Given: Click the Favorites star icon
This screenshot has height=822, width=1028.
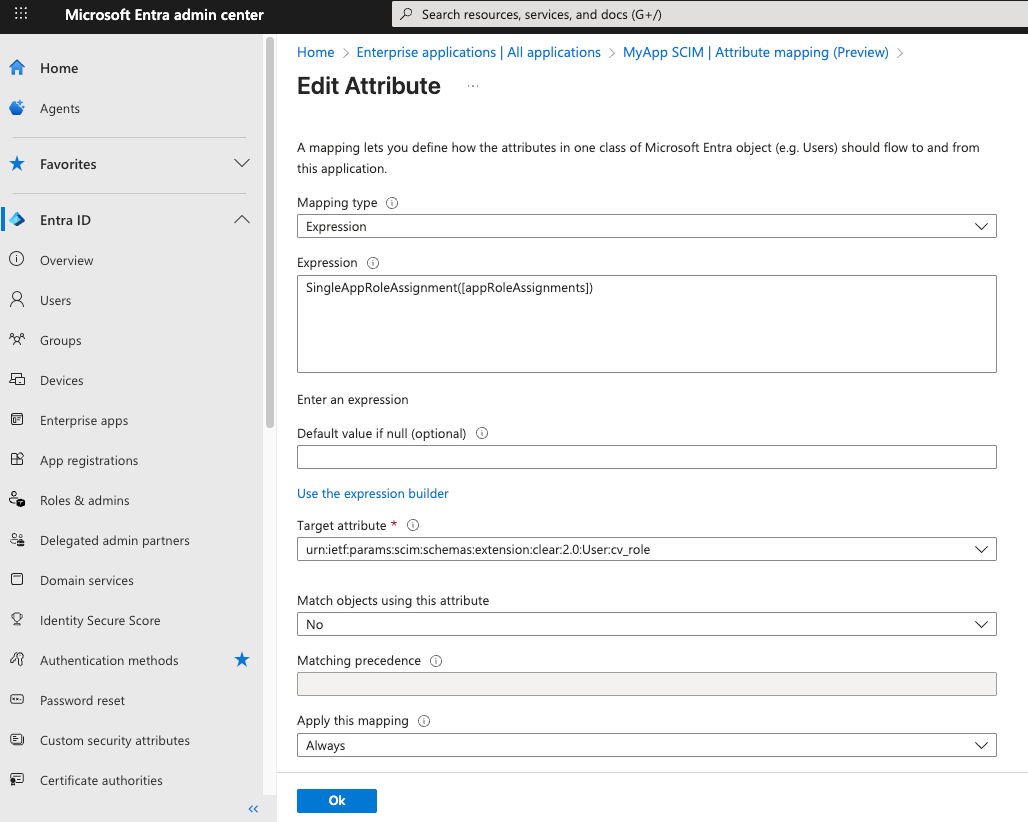Looking at the screenshot, I should [17, 164].
